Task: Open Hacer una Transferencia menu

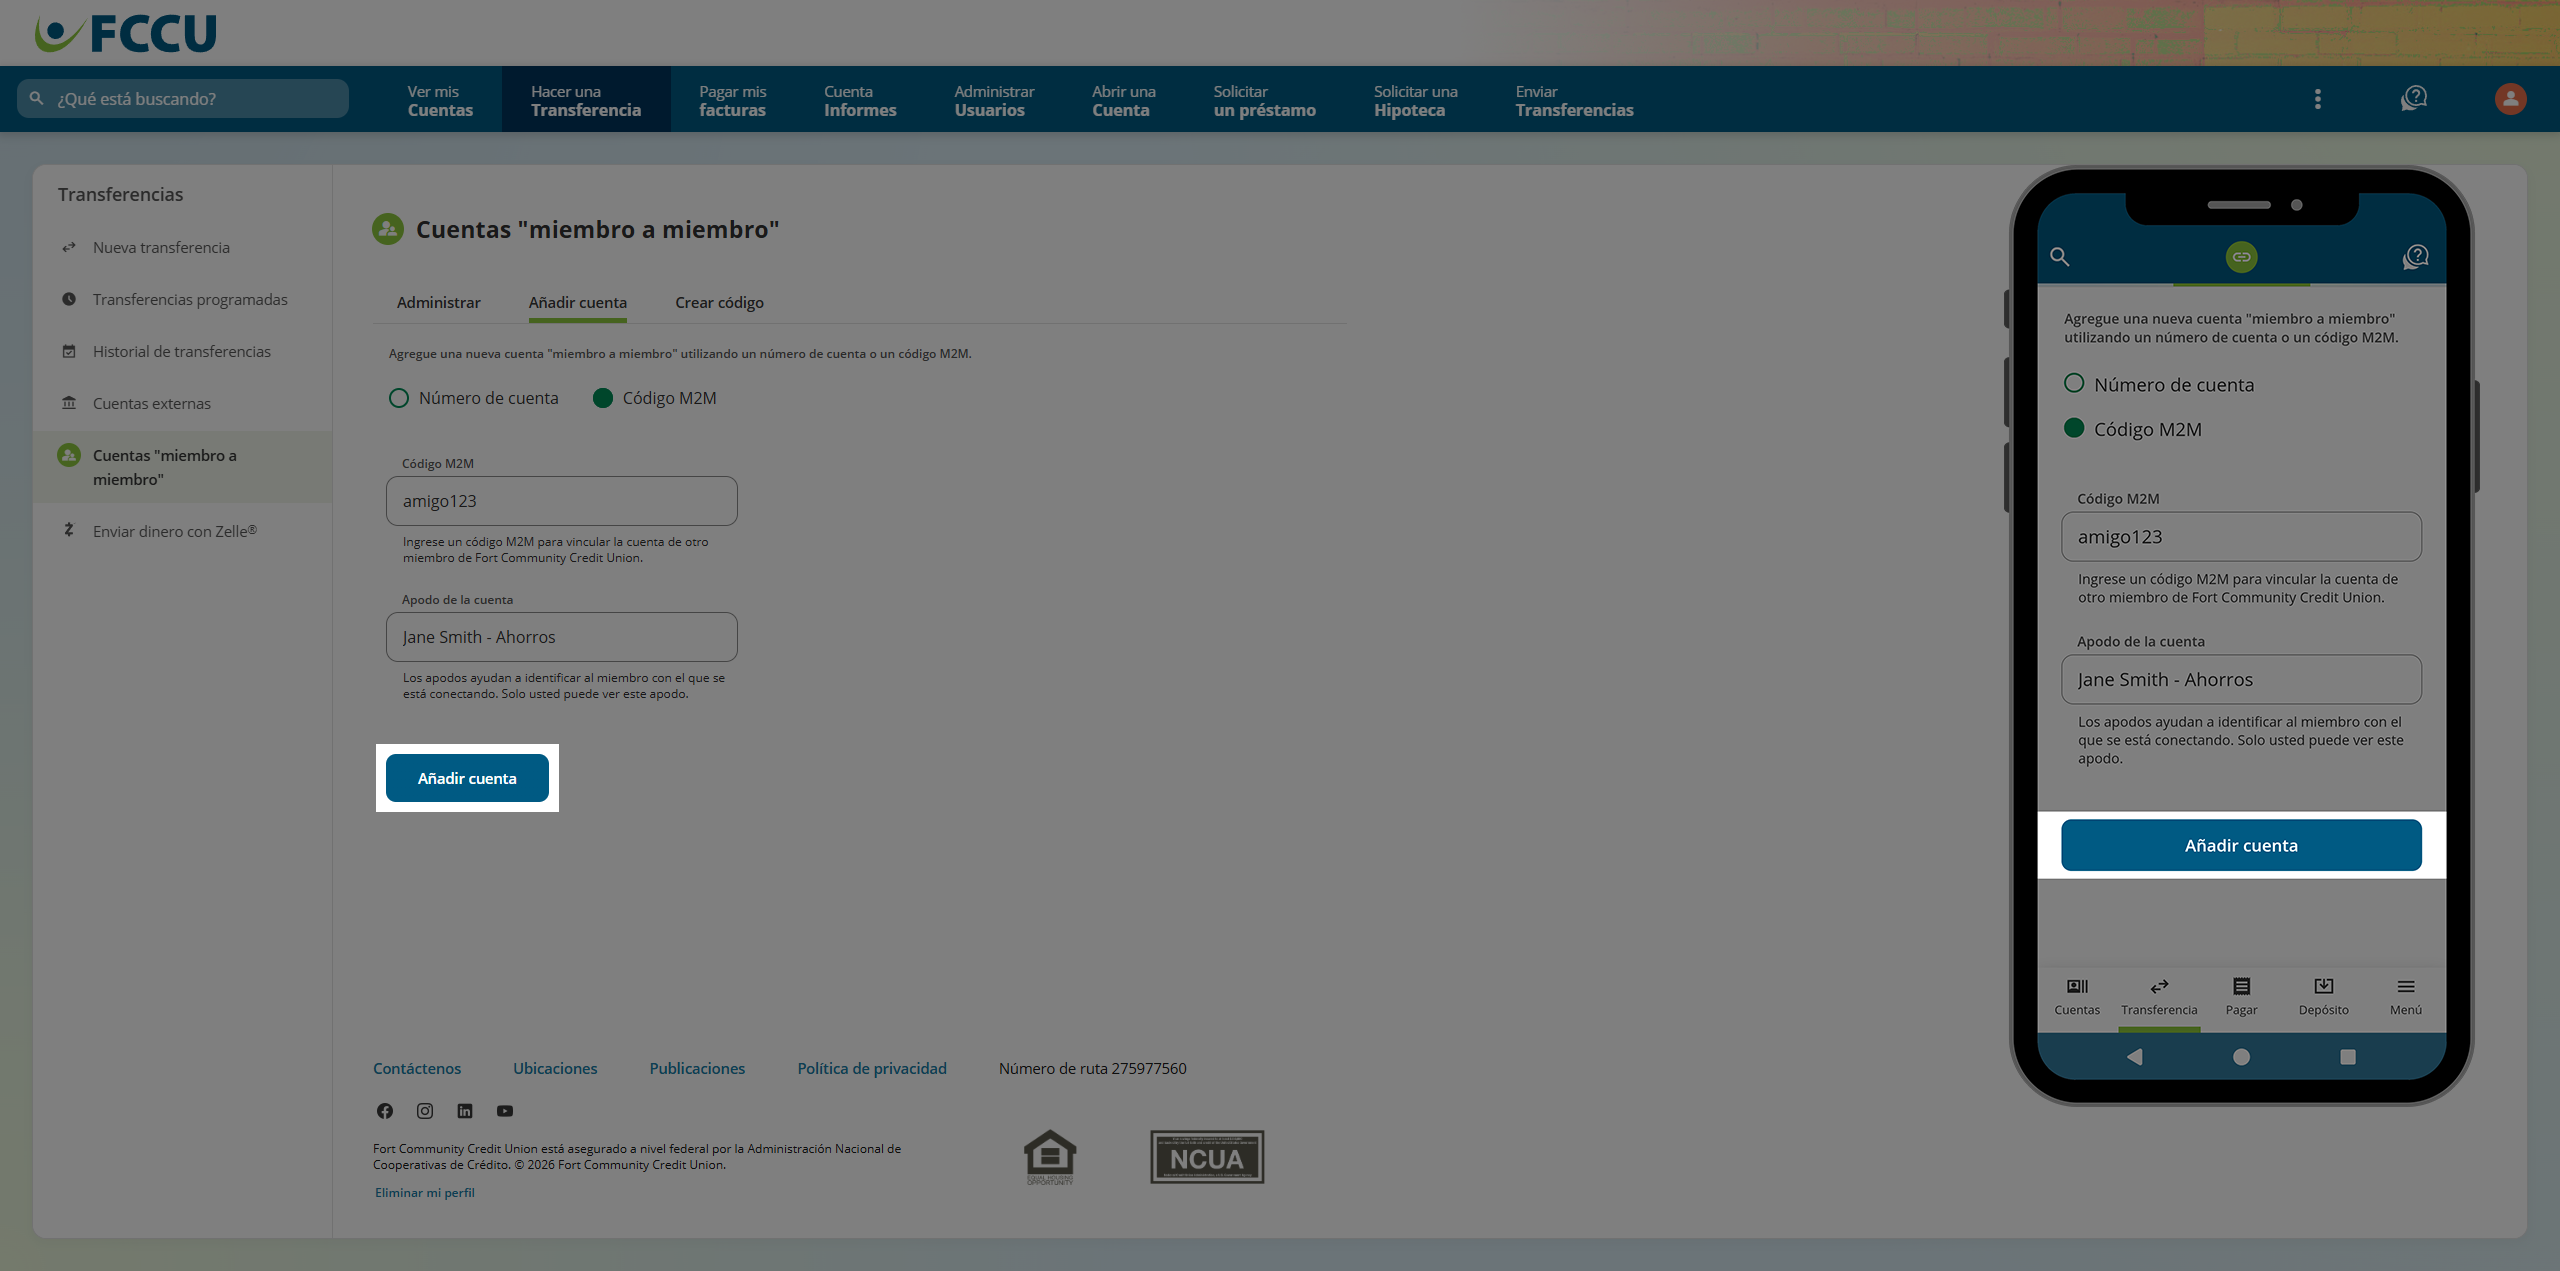Action: [586, 100]
